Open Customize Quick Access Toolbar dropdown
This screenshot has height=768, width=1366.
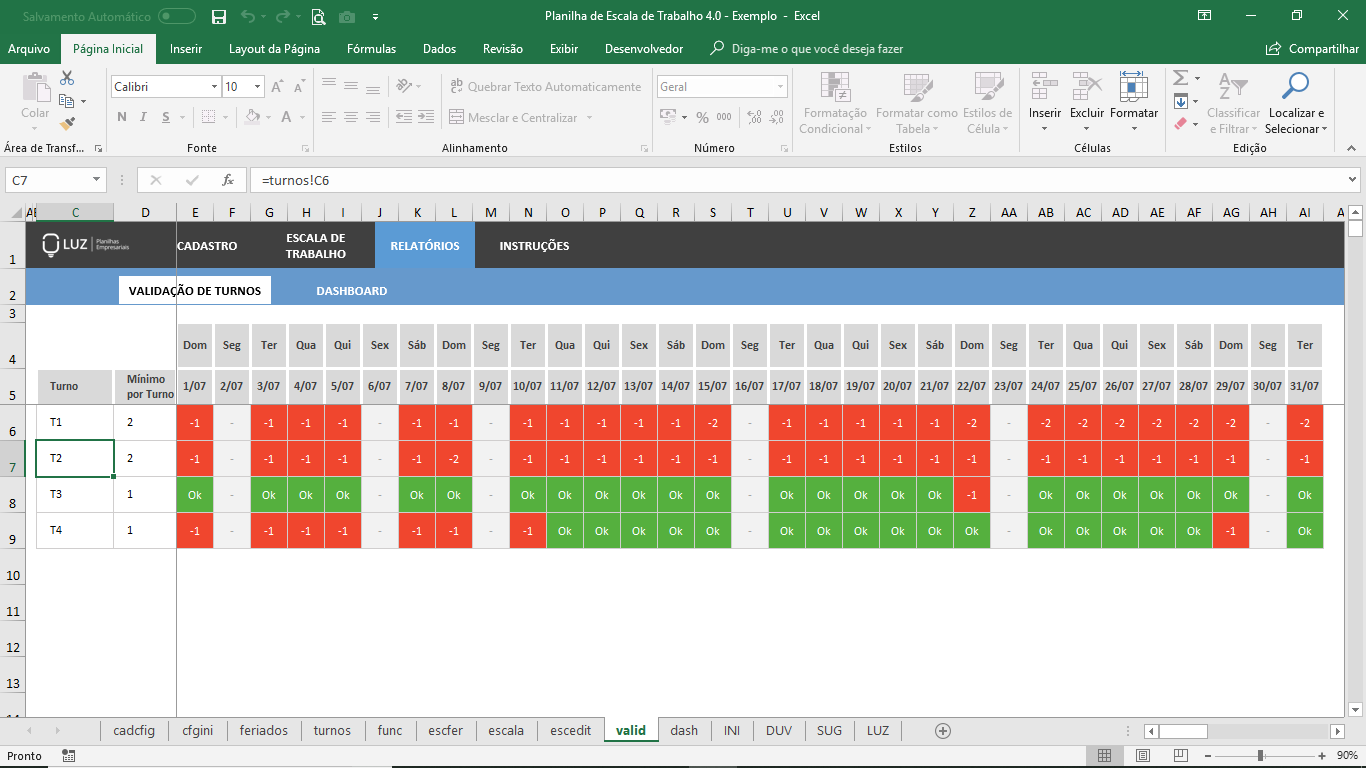click(x=375, y=17)
